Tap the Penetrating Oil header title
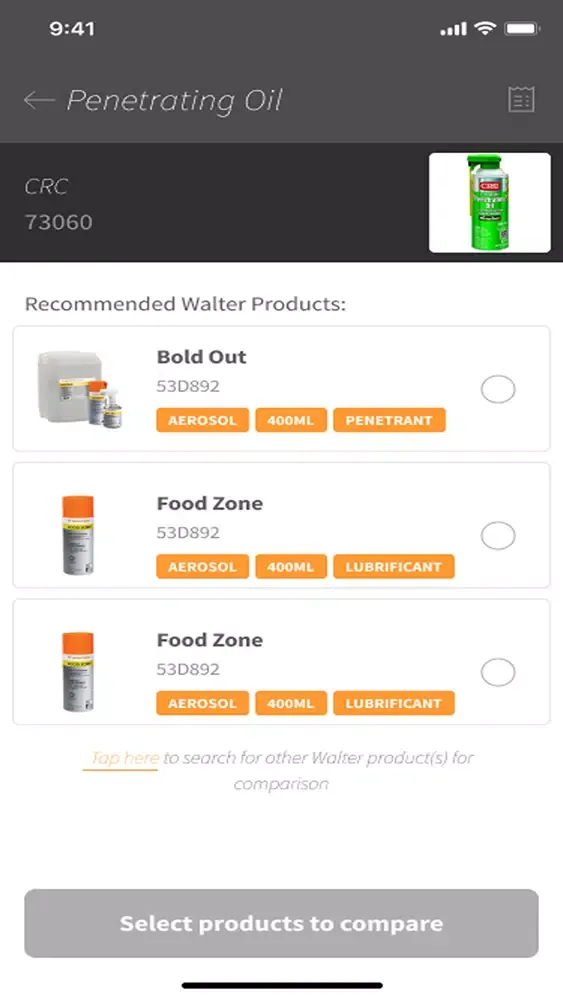Image resolution: width=563 pixels, height=1000 pixels. [x=175, y=101]
